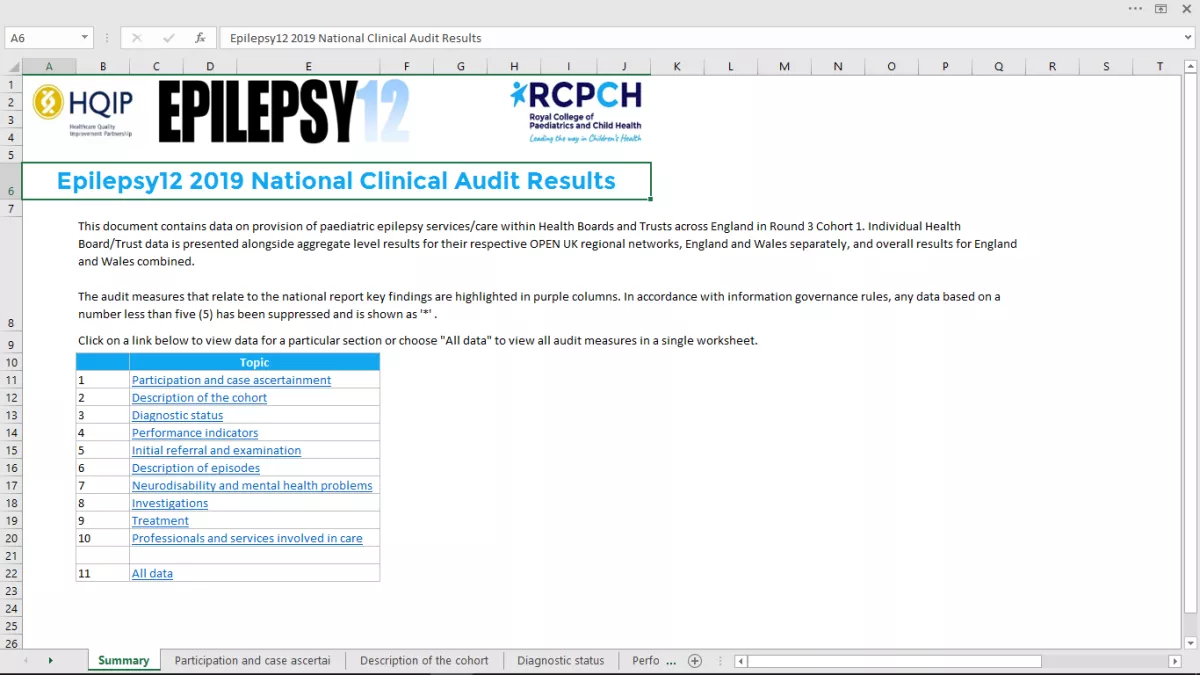Click the sheet navigation right arrow
Viewport: 1200px width, 675px height.
point(52,660)
